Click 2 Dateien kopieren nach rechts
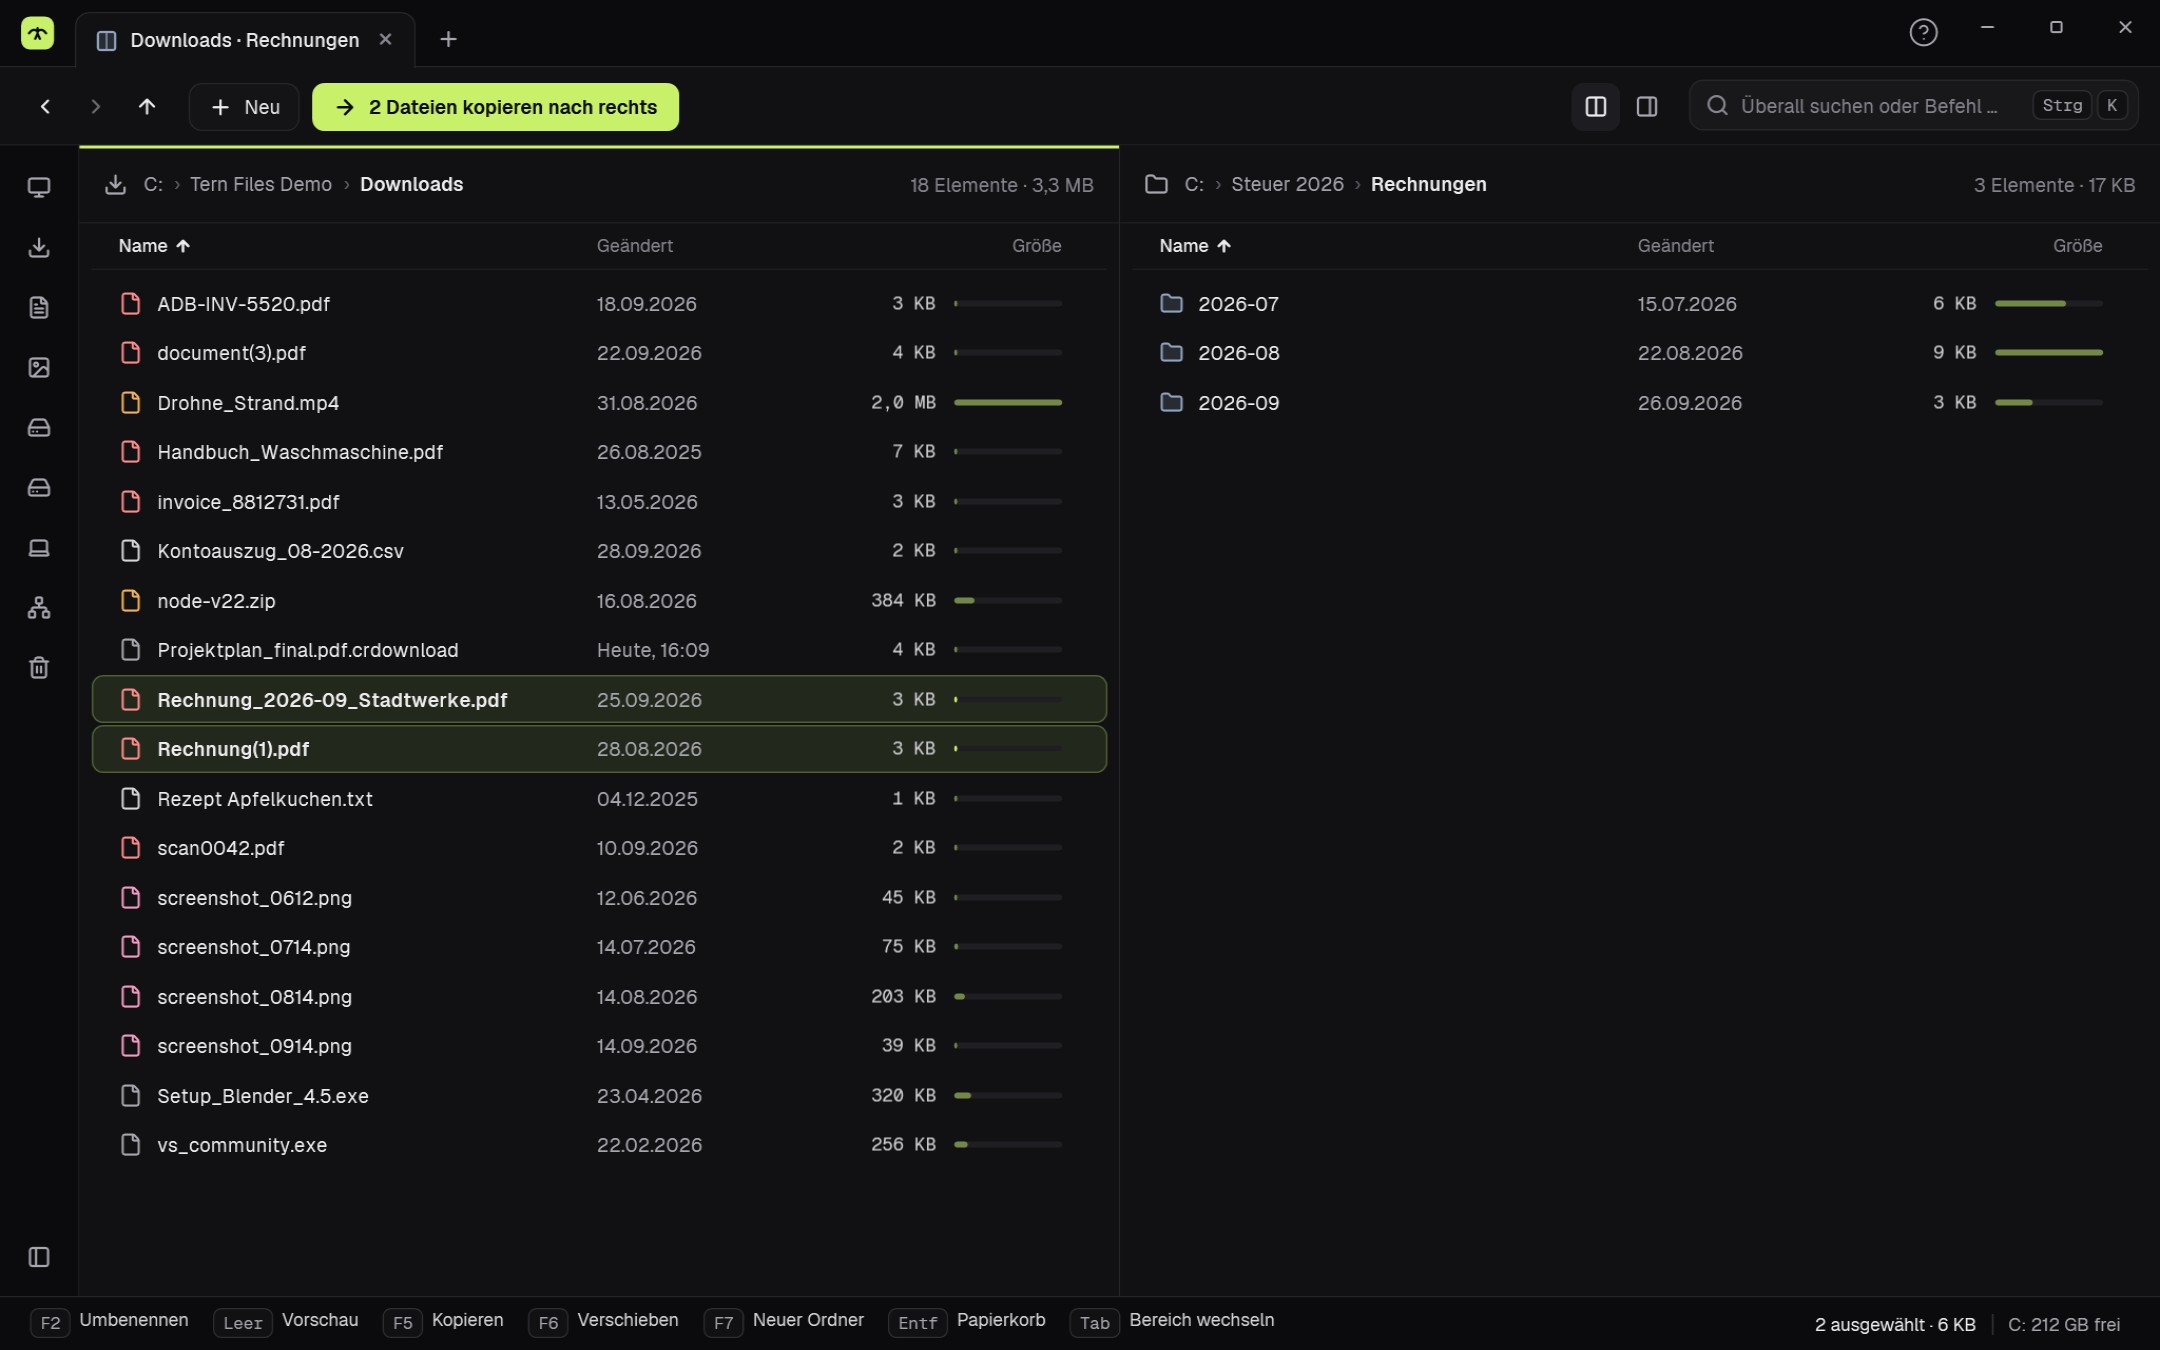The width and height of the screenshot is (2160, 1350). click(495, 106)
